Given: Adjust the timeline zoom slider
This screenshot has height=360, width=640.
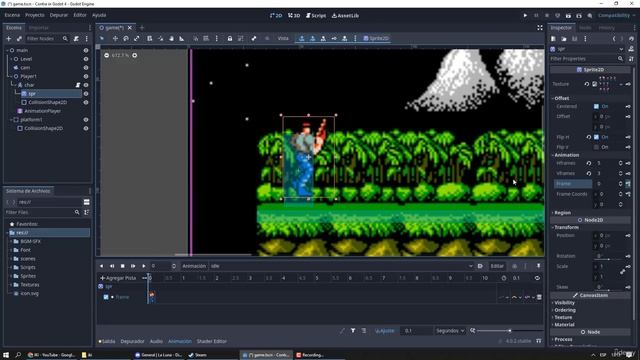Looking at the screenshot, I should pos(510,331).
